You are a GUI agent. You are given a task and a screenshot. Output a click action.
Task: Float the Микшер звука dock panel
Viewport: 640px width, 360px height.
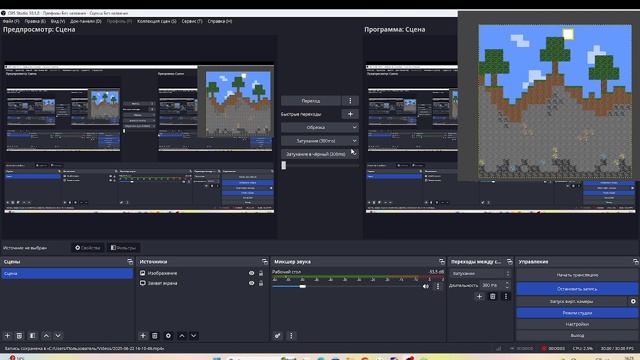[x=442, y=262]
